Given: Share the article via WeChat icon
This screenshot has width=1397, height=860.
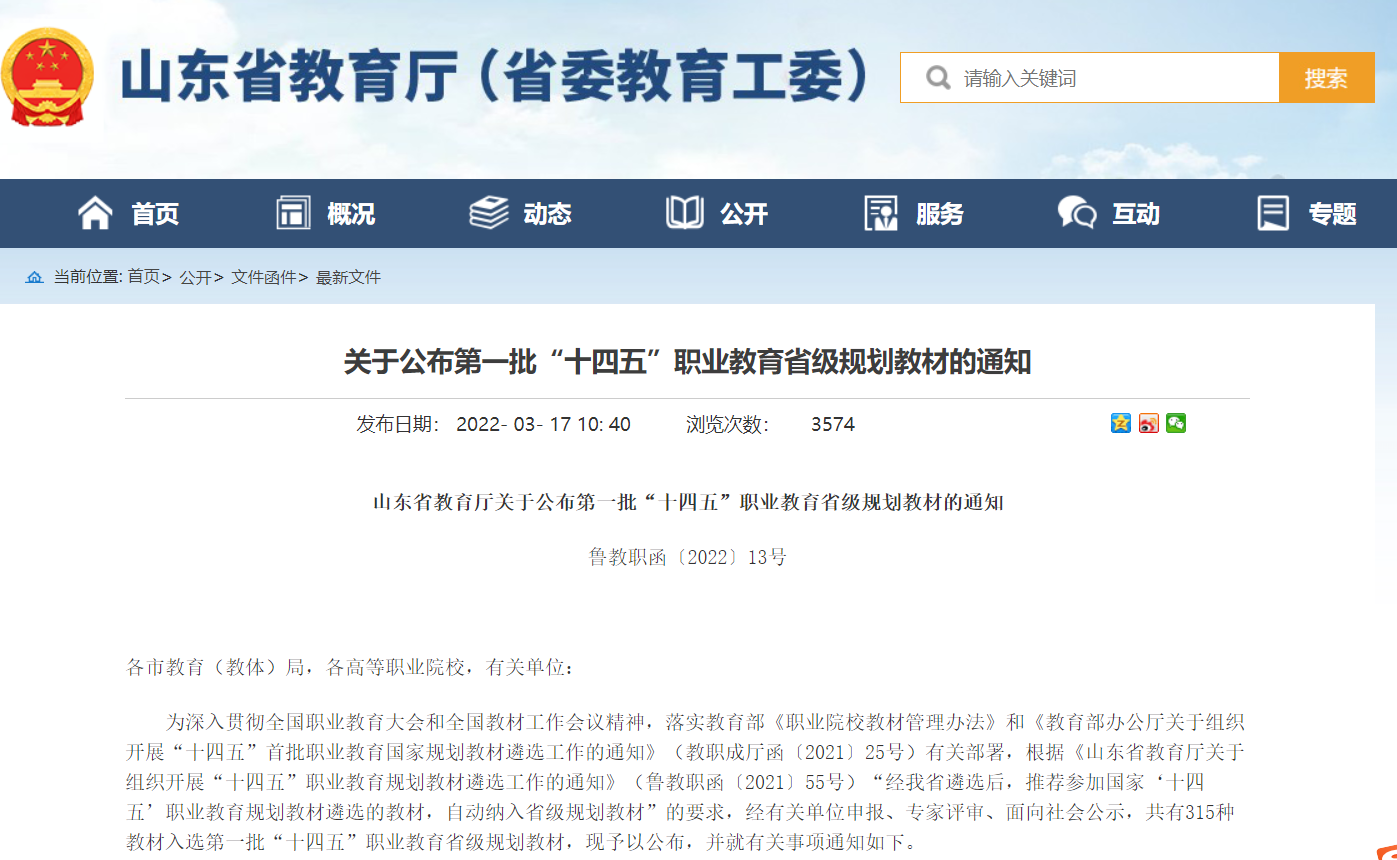Looking at the screenshot, I should [x=1176, y=423].
